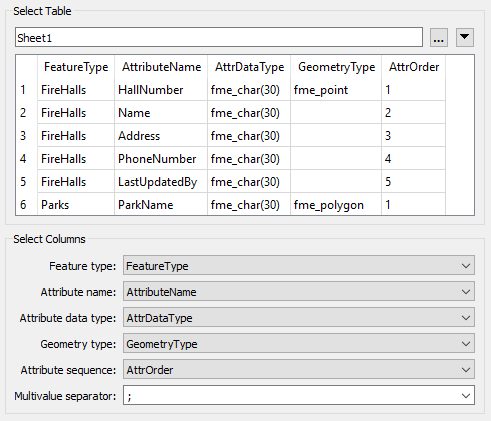Screen dimensions: 491x421
Task: Click the GeometryType column header
Action: point(336,67)
